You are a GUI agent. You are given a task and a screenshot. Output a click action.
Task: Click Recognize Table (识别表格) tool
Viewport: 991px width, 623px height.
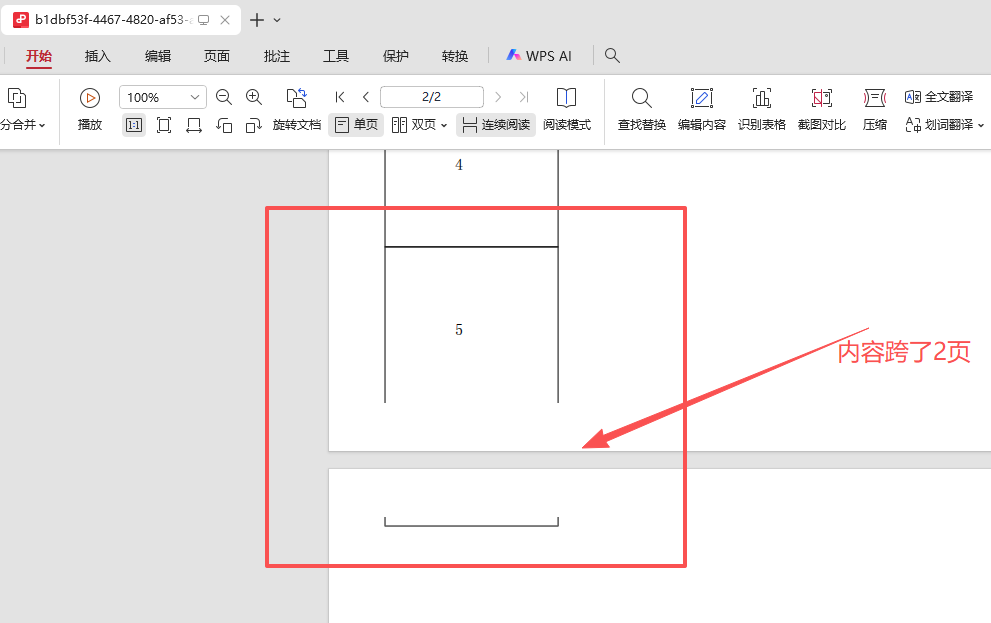point(762,109)
